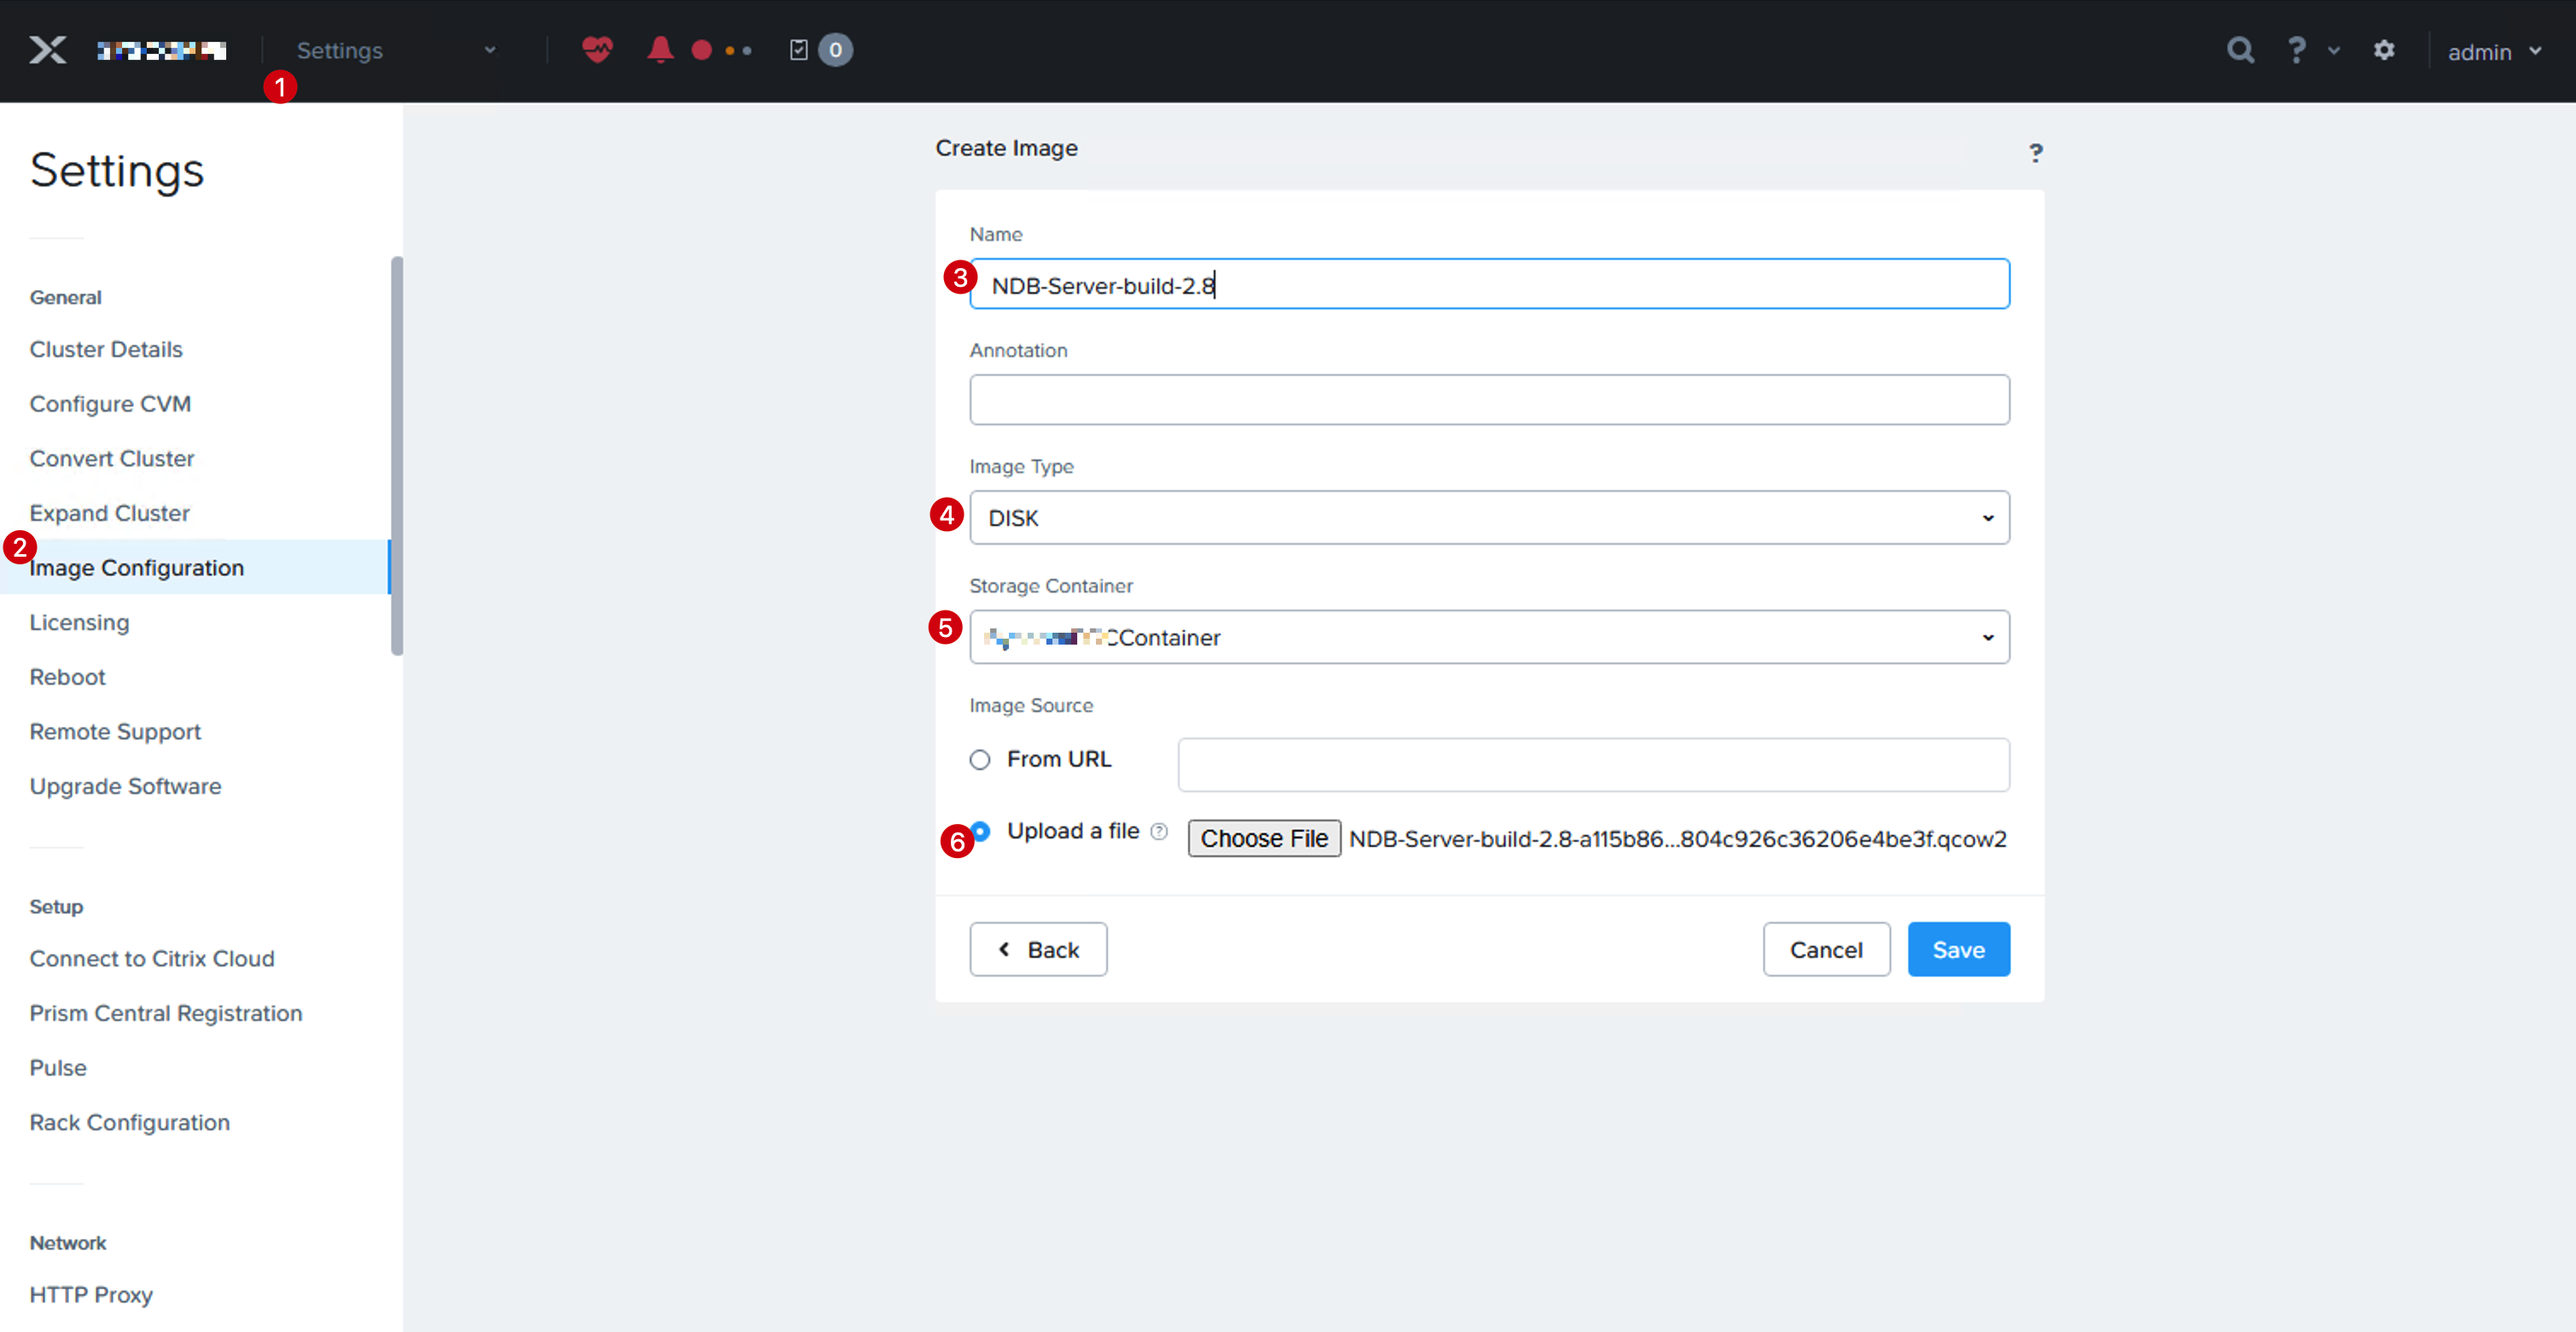
Task: Open the Storage Container dropdown
Action: 1489,637
